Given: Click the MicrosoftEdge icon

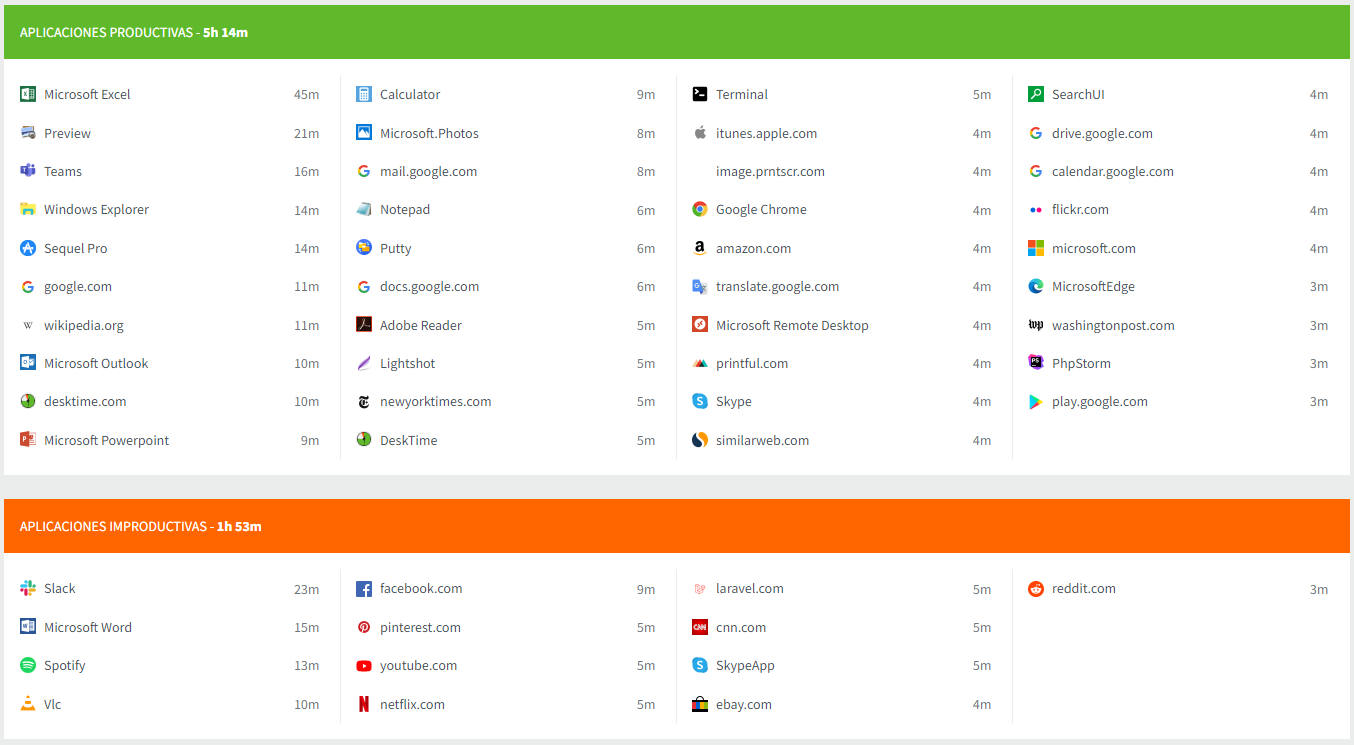Looking at the screenshot, I should point(1036,286).
